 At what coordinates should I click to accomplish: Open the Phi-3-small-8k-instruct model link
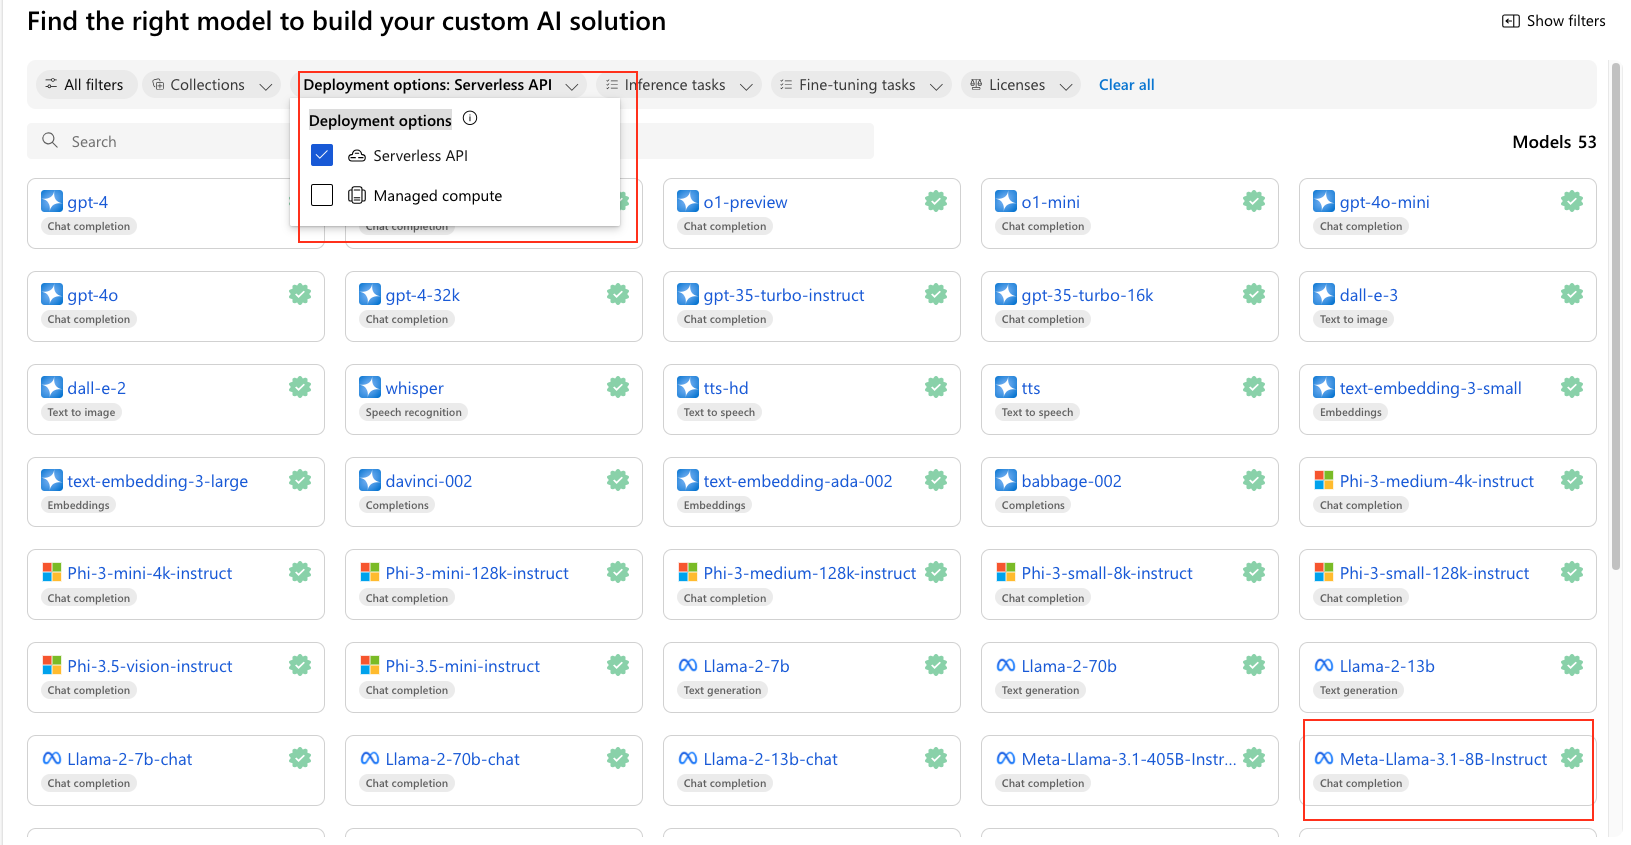[1107, 573]
